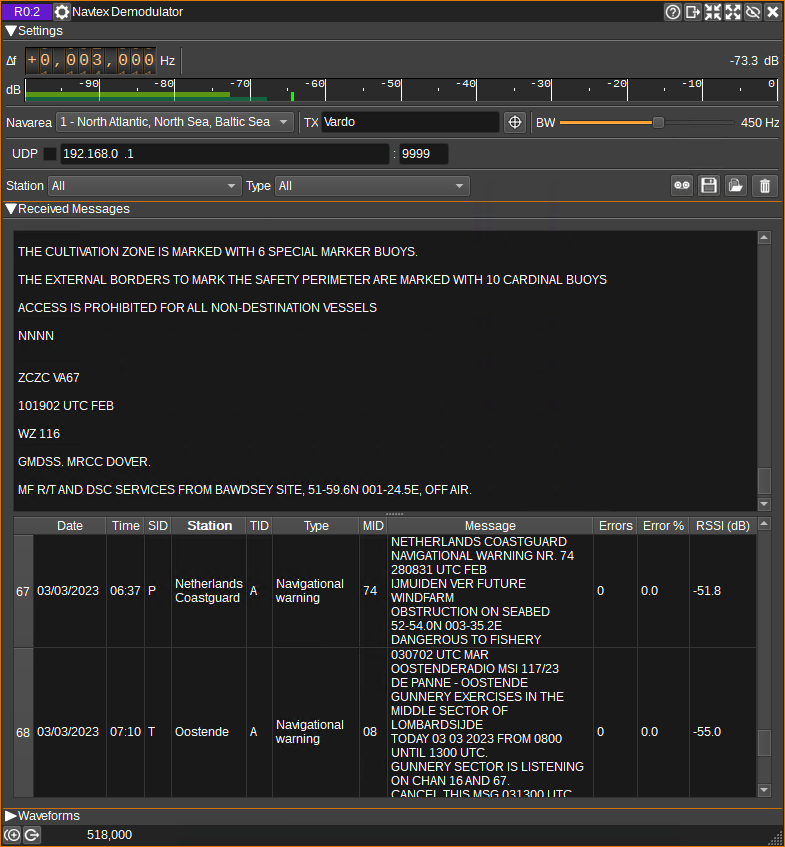Click time cell 07:10
Image resolution: width=785 pixels, height=847 pixels.
(x=125, y=732)
